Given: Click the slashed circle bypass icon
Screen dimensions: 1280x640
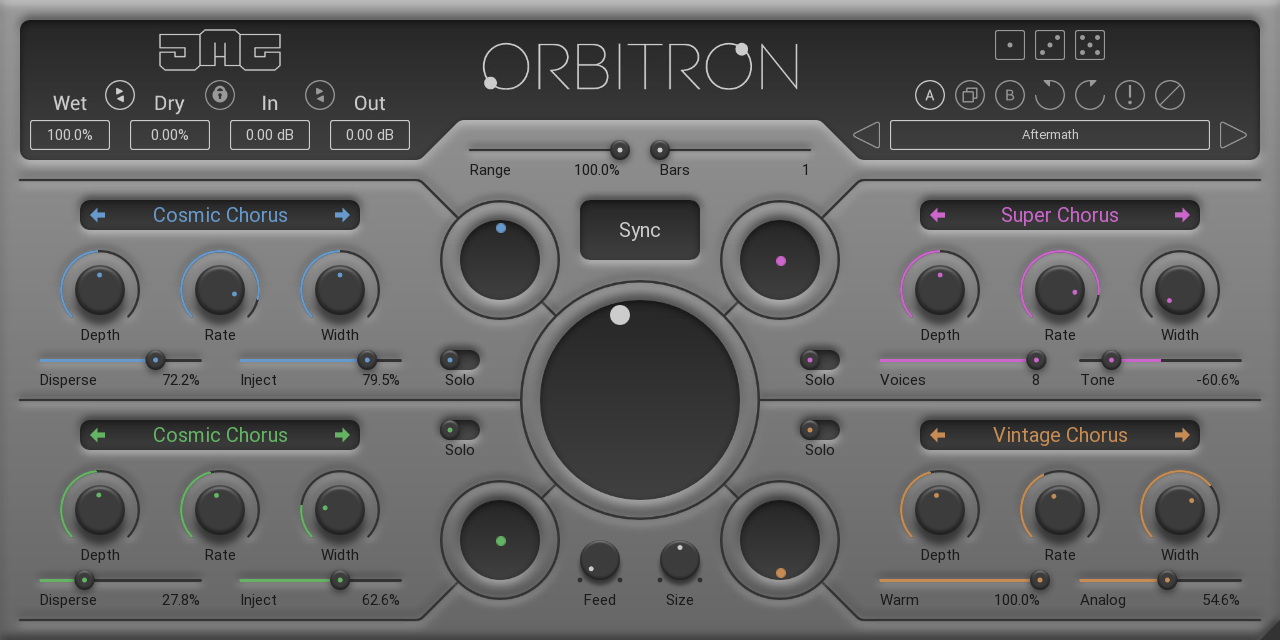Looking at the screenshot, I should tap(1169, 95).
